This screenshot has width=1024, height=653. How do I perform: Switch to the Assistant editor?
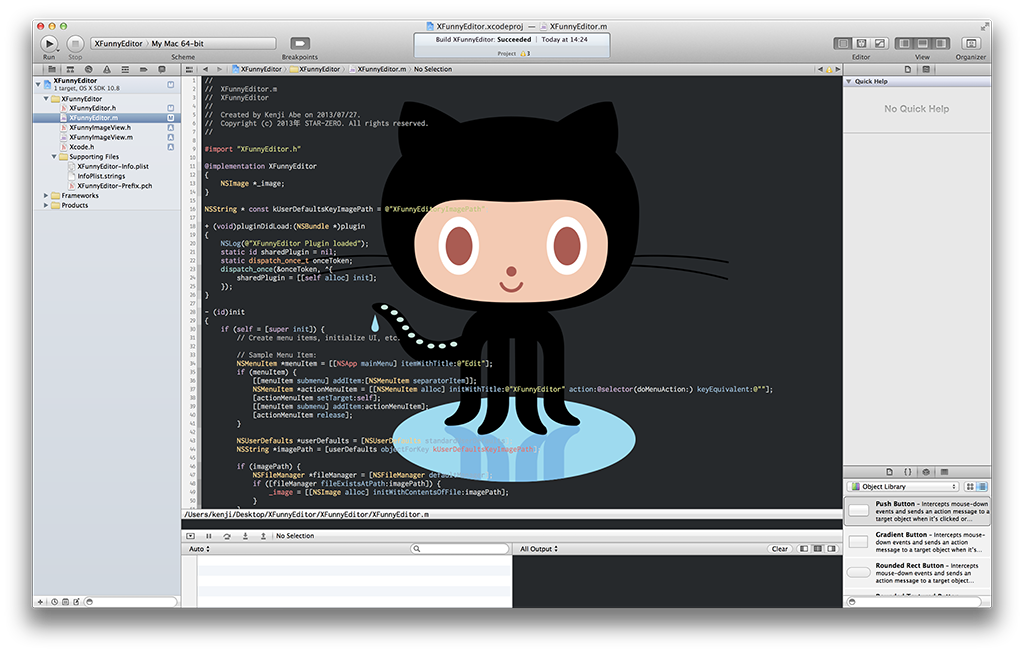tap(861, 43)
